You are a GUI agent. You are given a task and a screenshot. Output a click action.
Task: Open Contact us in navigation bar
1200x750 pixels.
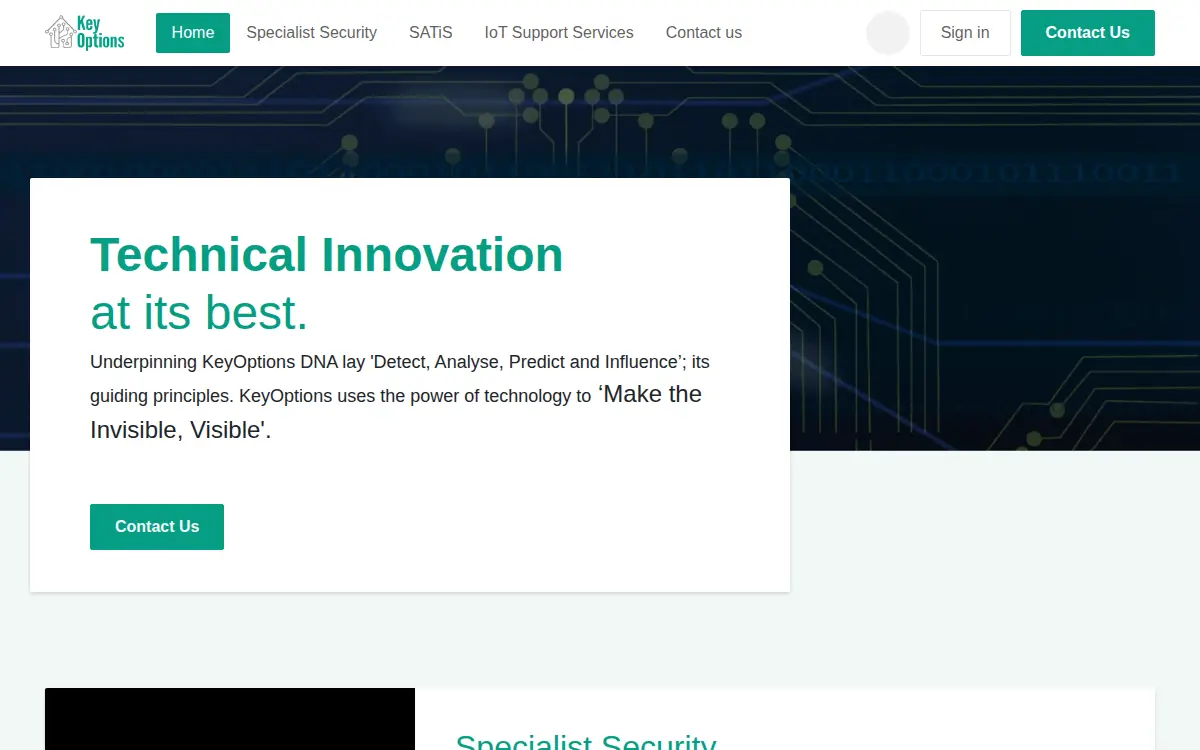pos(704,33)
